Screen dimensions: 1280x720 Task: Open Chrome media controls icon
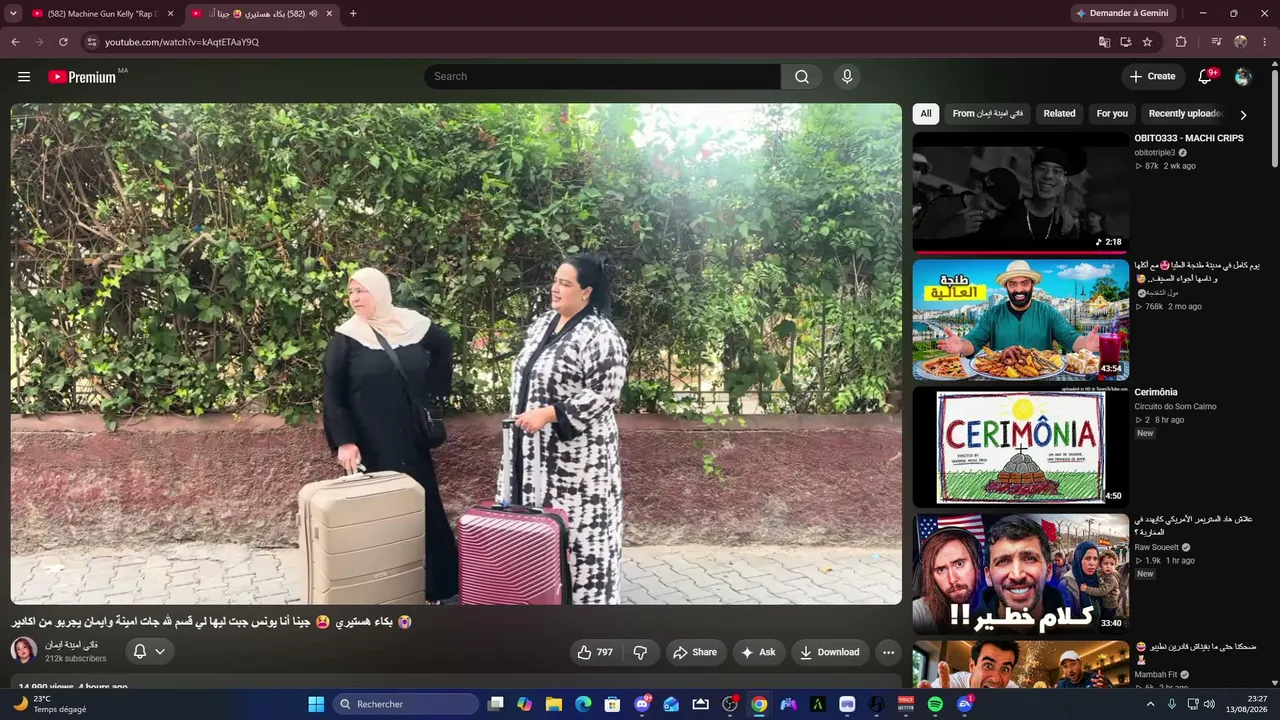pos(1216,42)
